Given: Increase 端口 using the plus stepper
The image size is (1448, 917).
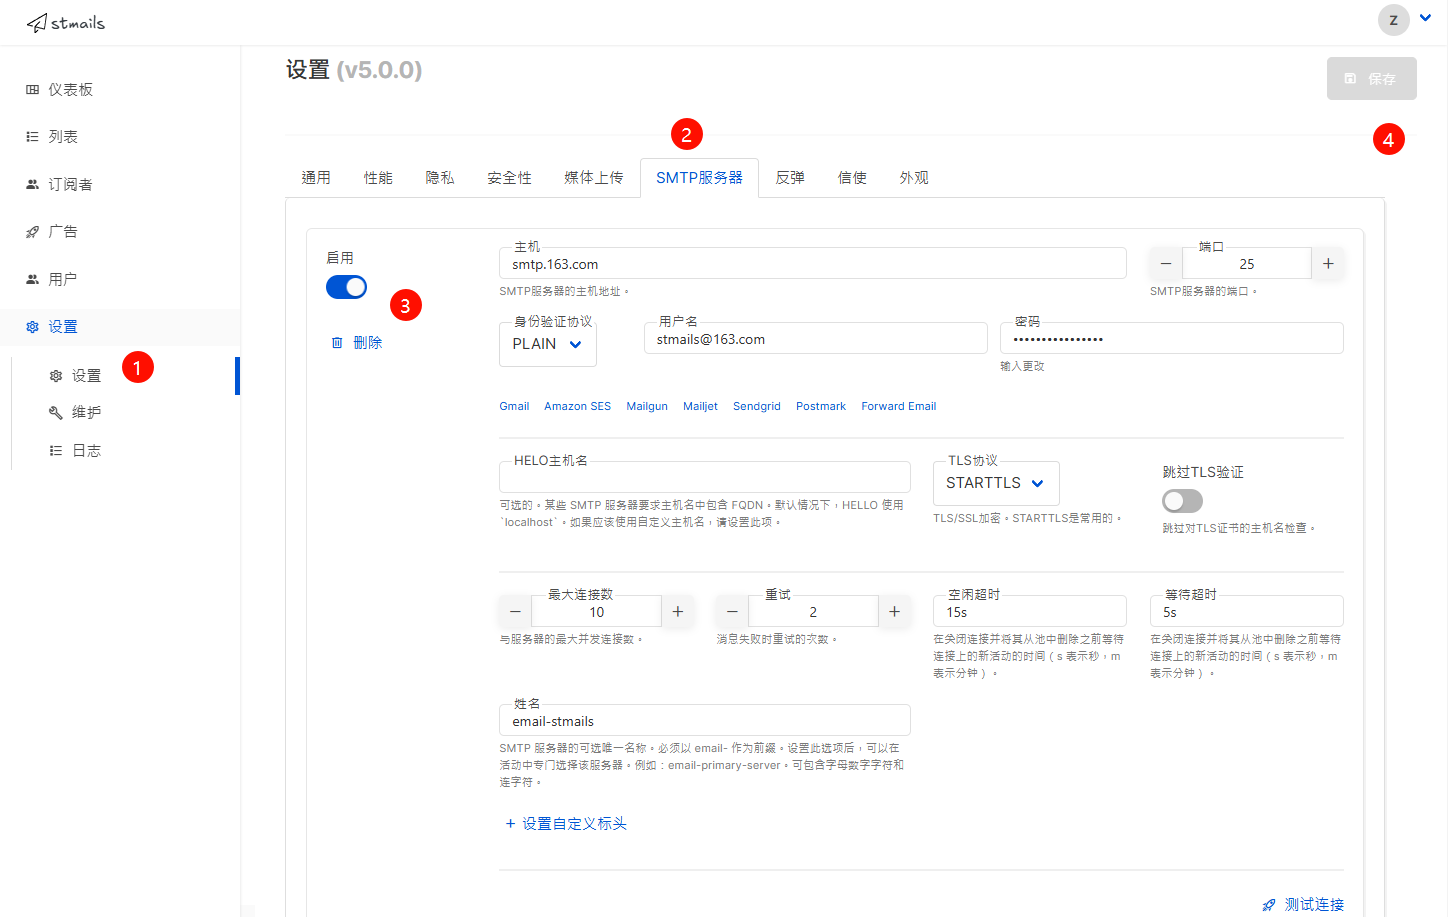Looking at the screenshot, I should coord(1328,263).
